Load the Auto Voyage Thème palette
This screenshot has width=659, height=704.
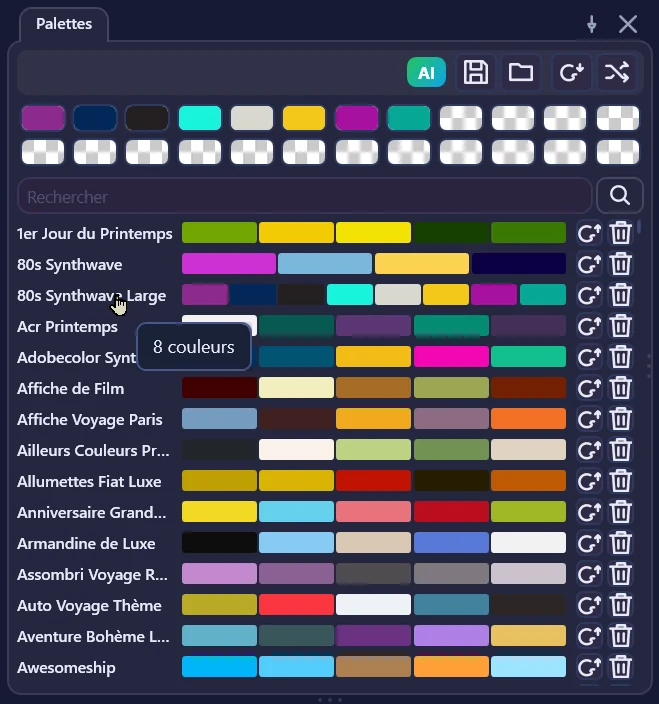(589, 605)
